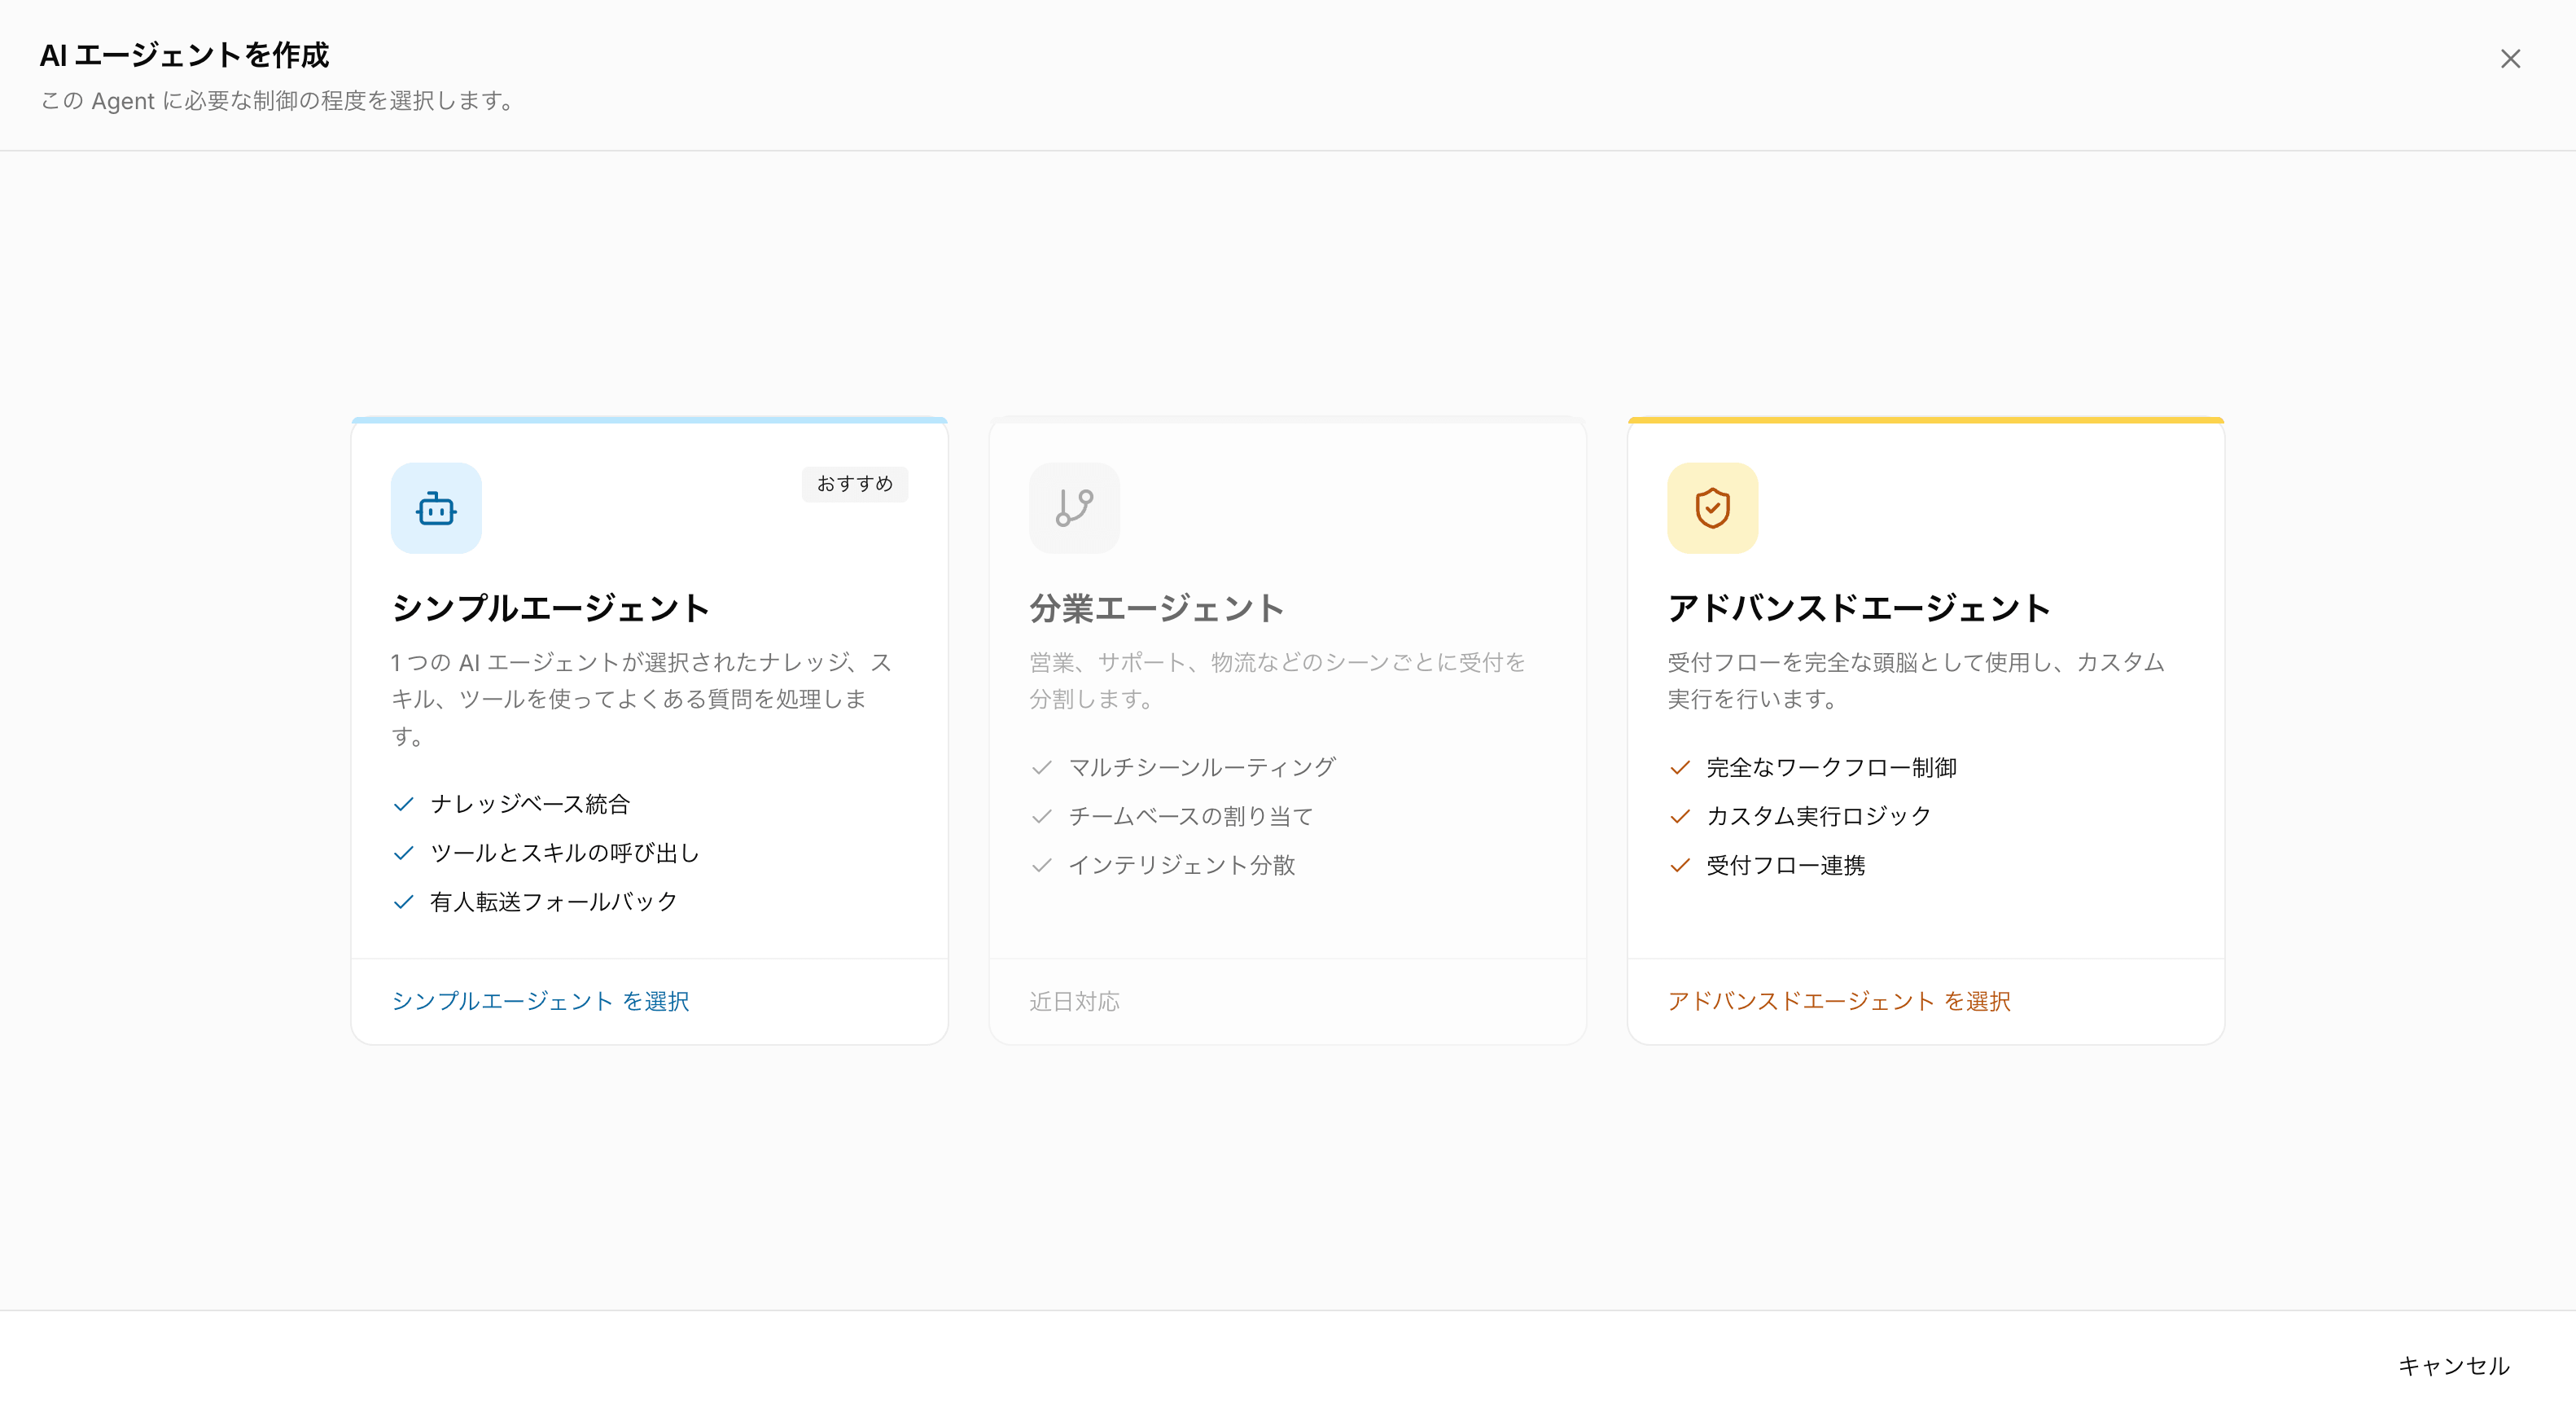Viewport: 2576px width, 1422px height.
Task: Click the マルチシーンルーティング feature text
Action: click(1202, 767)
